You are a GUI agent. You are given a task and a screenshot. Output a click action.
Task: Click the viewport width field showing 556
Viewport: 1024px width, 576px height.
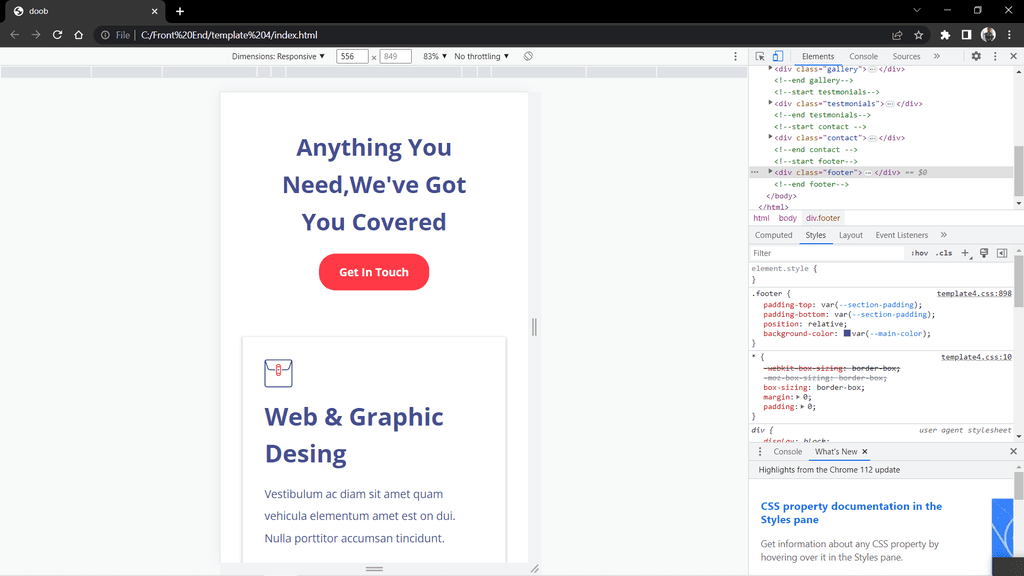pos(352,56)
